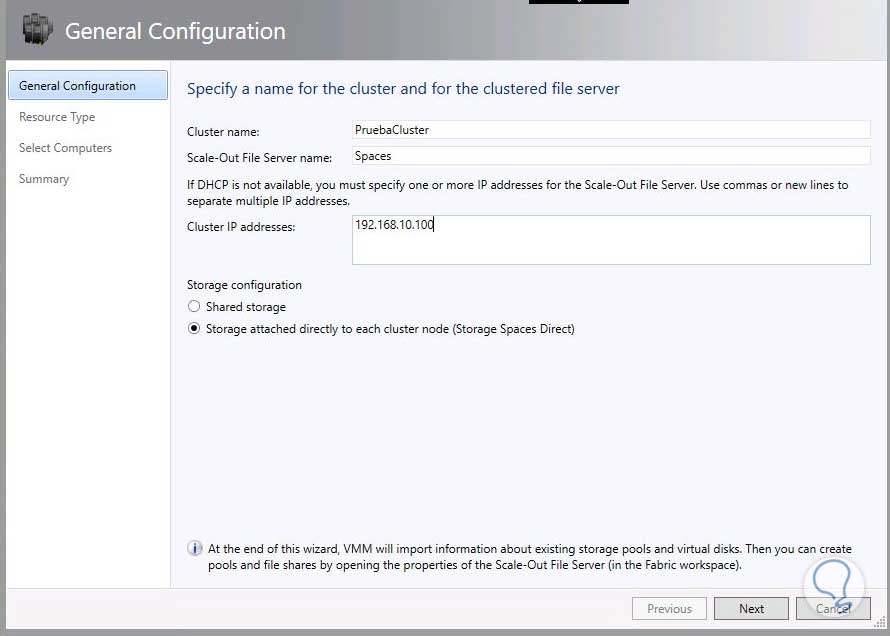This screenshot has width=890, height=636.
Task: Click the Next button
Action: 751,609
